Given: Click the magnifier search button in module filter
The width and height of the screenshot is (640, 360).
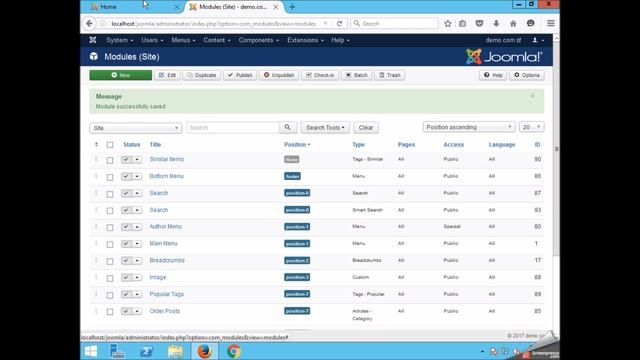Looking at the screenshot, I should pos(288,128).
